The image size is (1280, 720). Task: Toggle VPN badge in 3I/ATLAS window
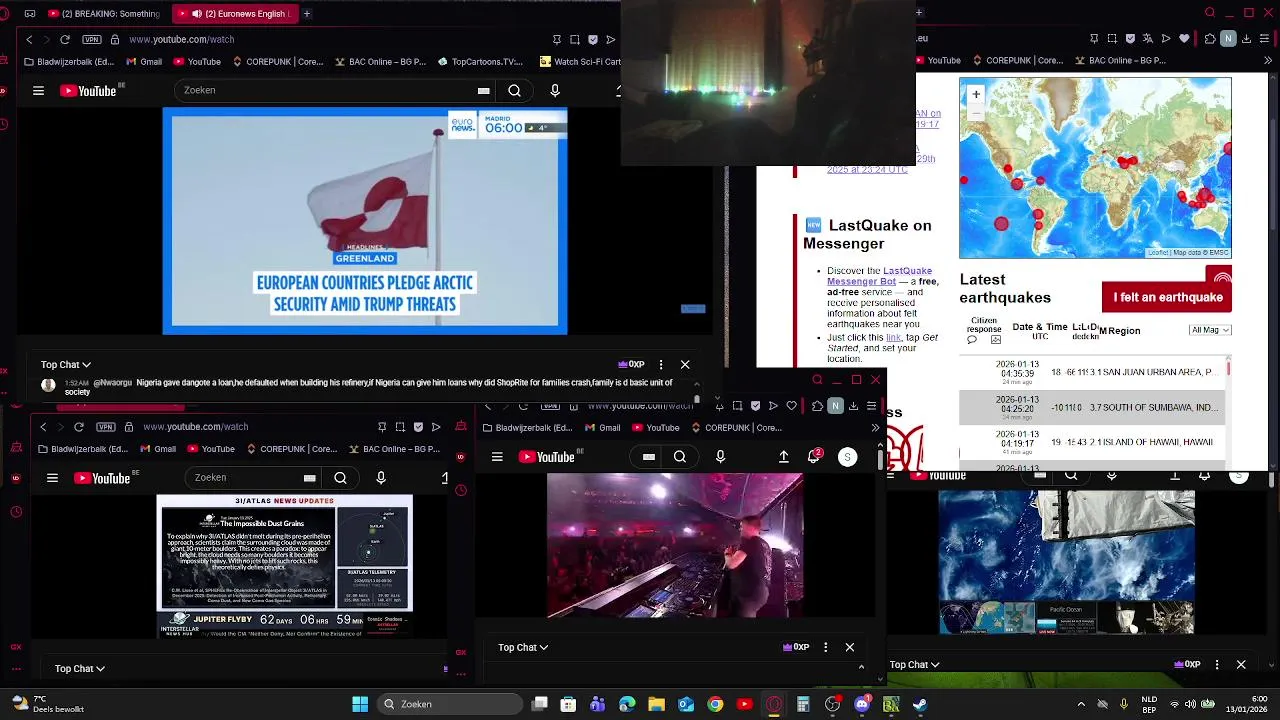pyautogui.click(x=106, y=426)
